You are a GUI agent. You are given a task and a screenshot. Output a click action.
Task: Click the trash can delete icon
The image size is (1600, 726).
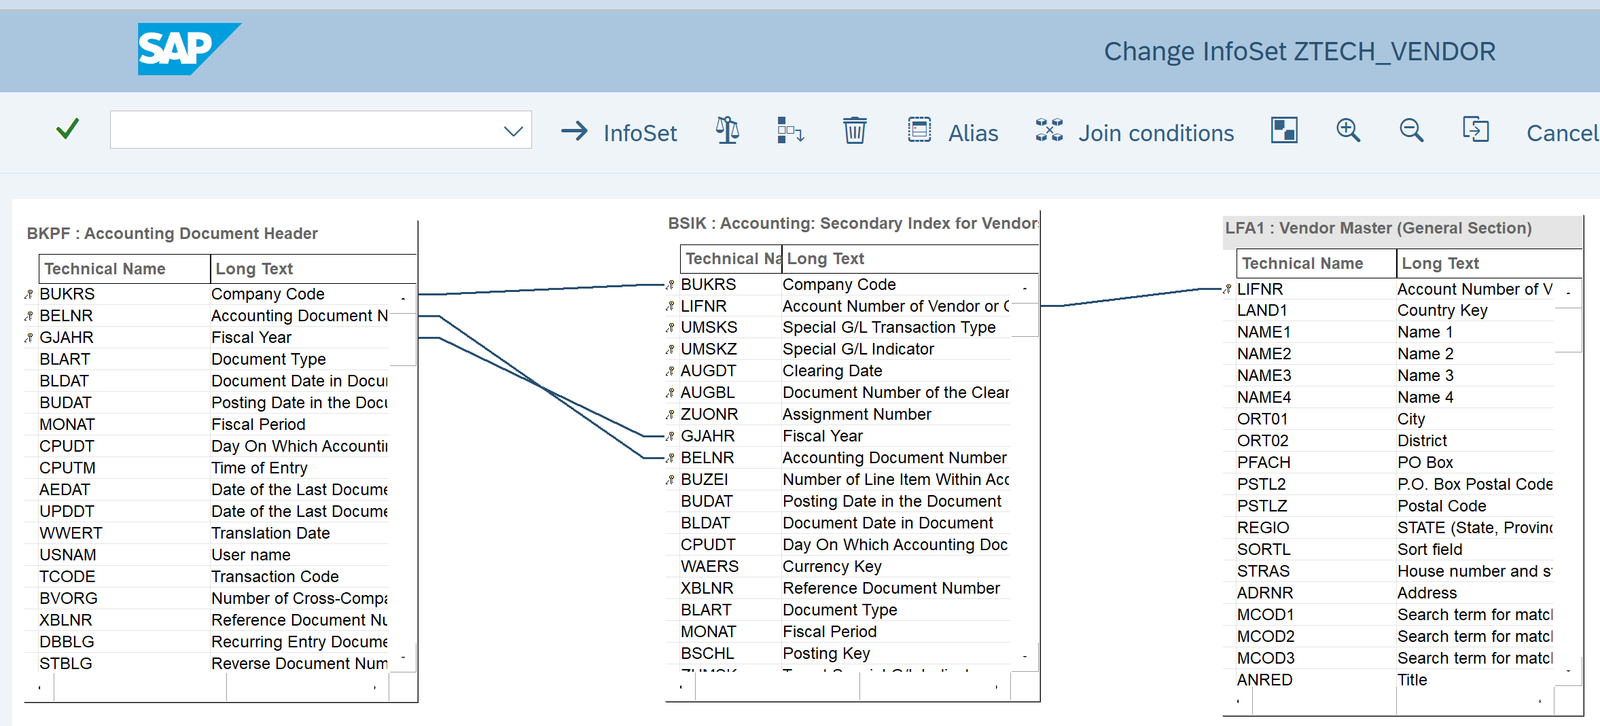click(x=854, y=131)
